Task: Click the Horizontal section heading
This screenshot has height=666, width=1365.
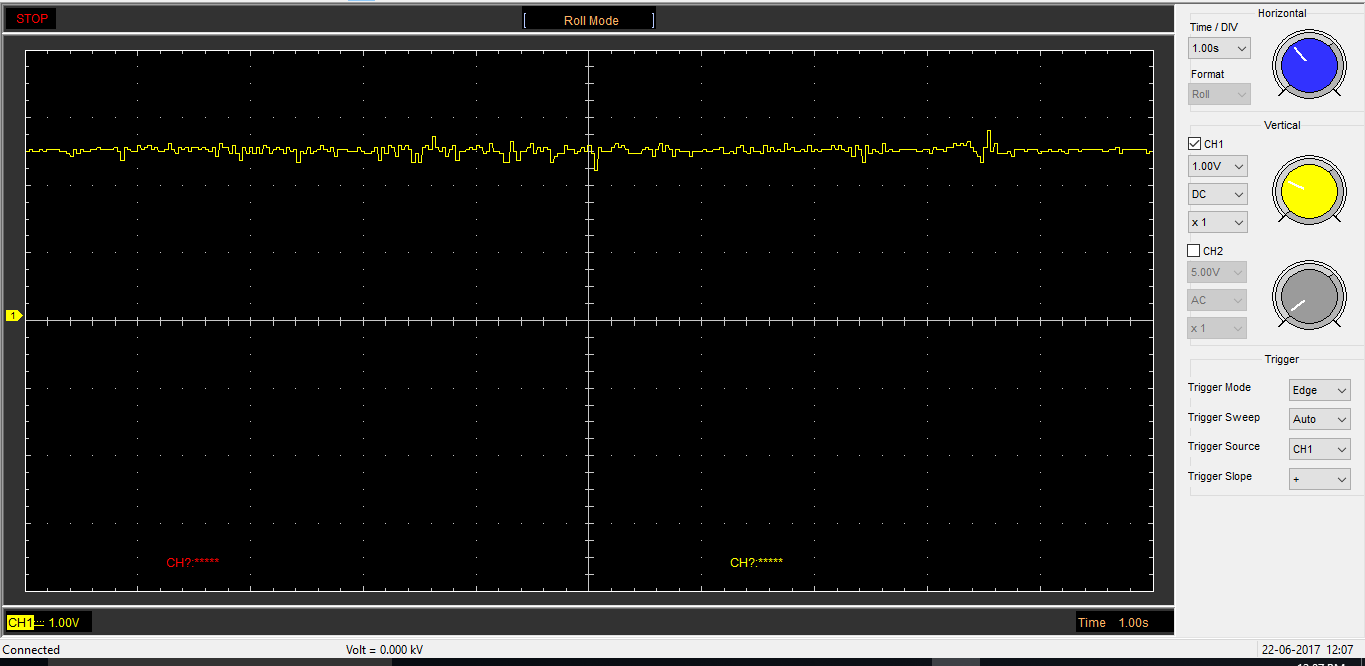Action: [x=1282, y=13]
